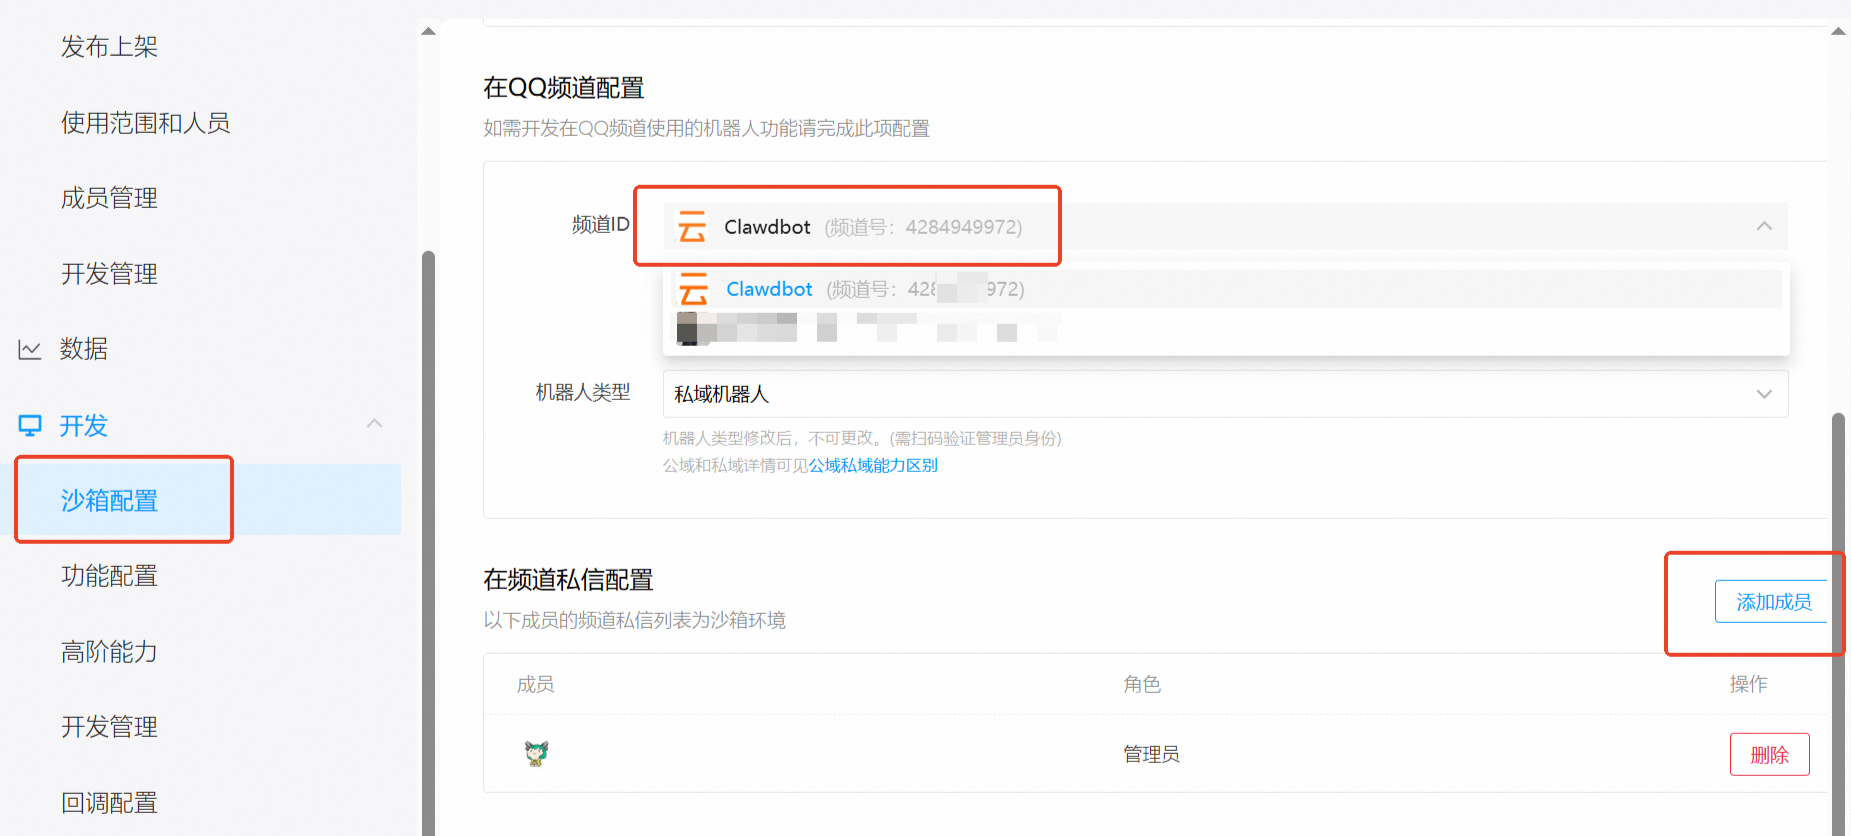Collapse the 开发 section chevron
This screenshot has width=1851, height=836.
(x=375, y=423)
